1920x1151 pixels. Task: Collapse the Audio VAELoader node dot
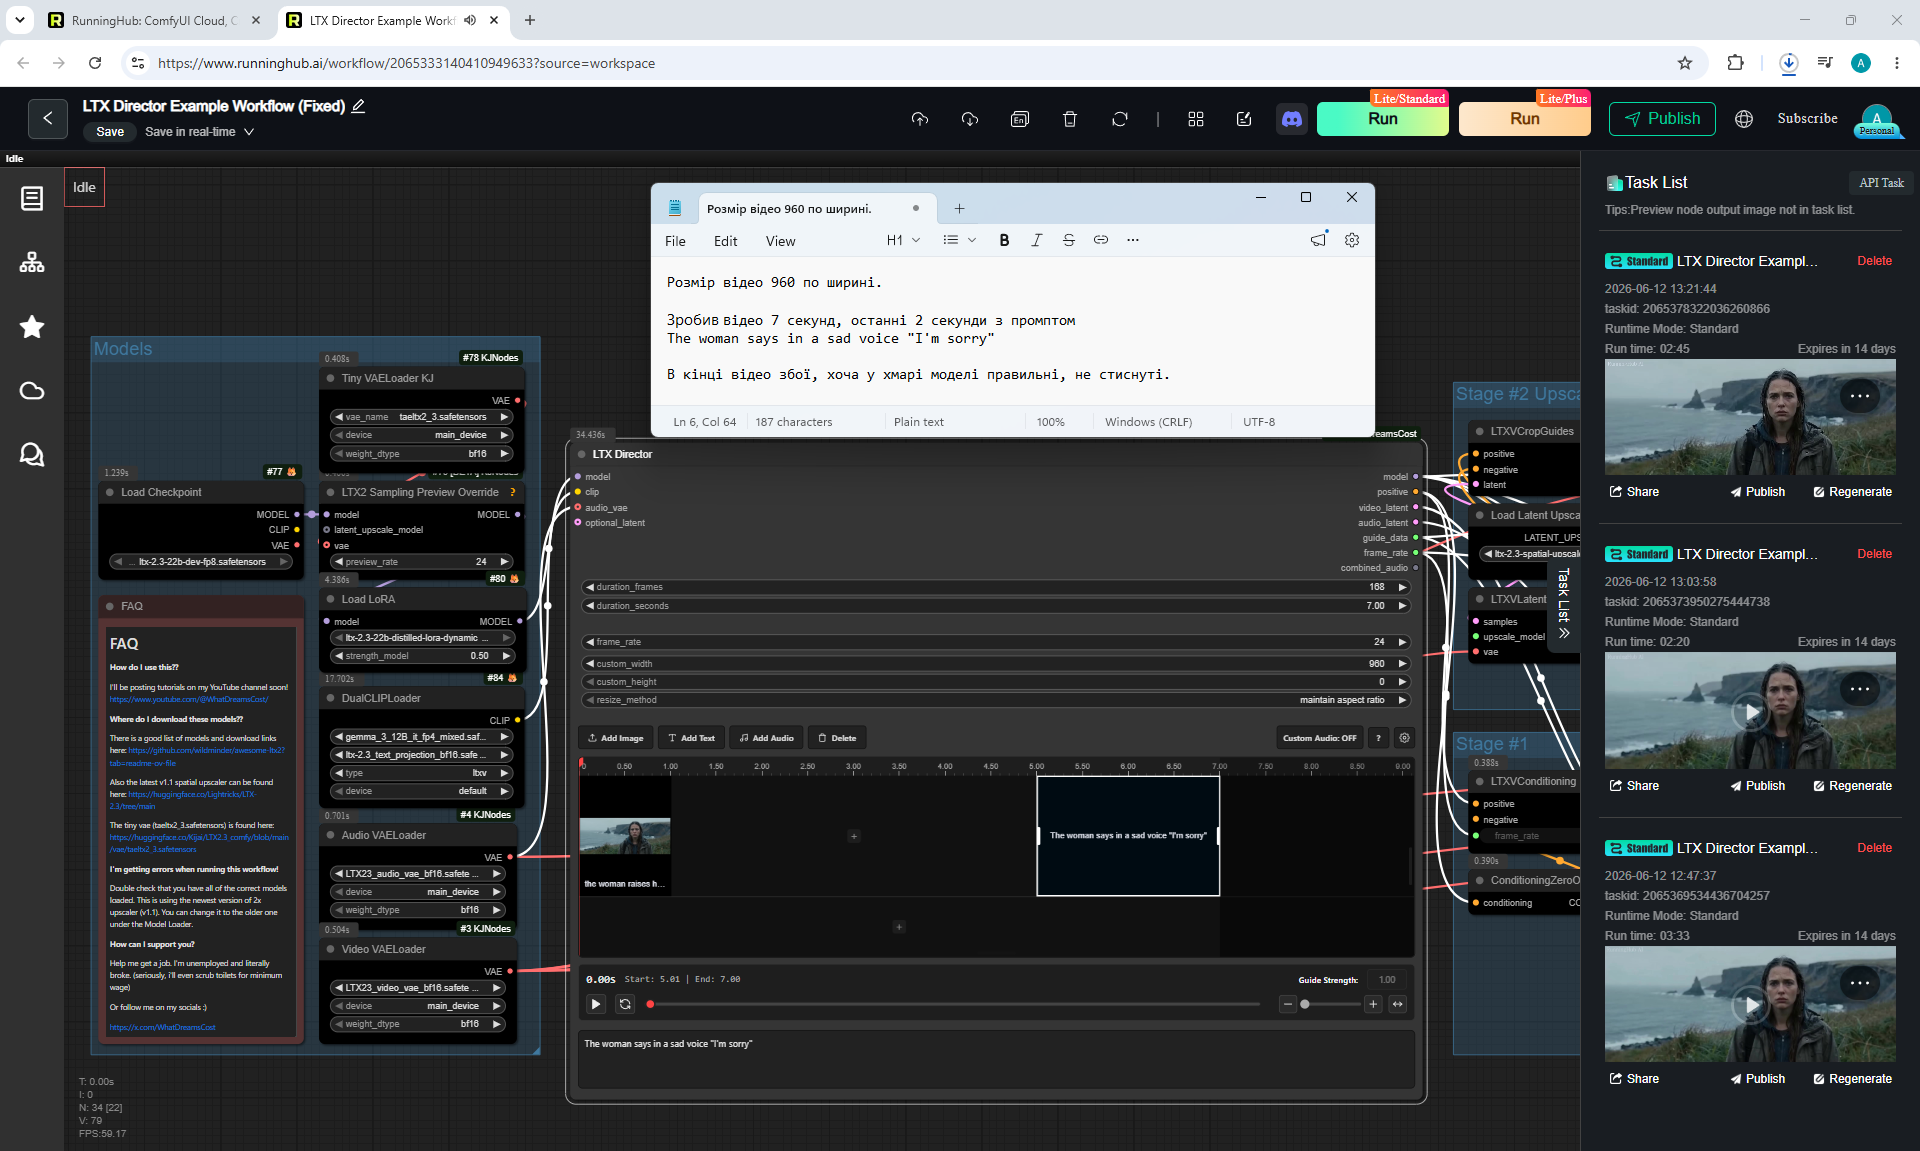(x=330, y=836)
